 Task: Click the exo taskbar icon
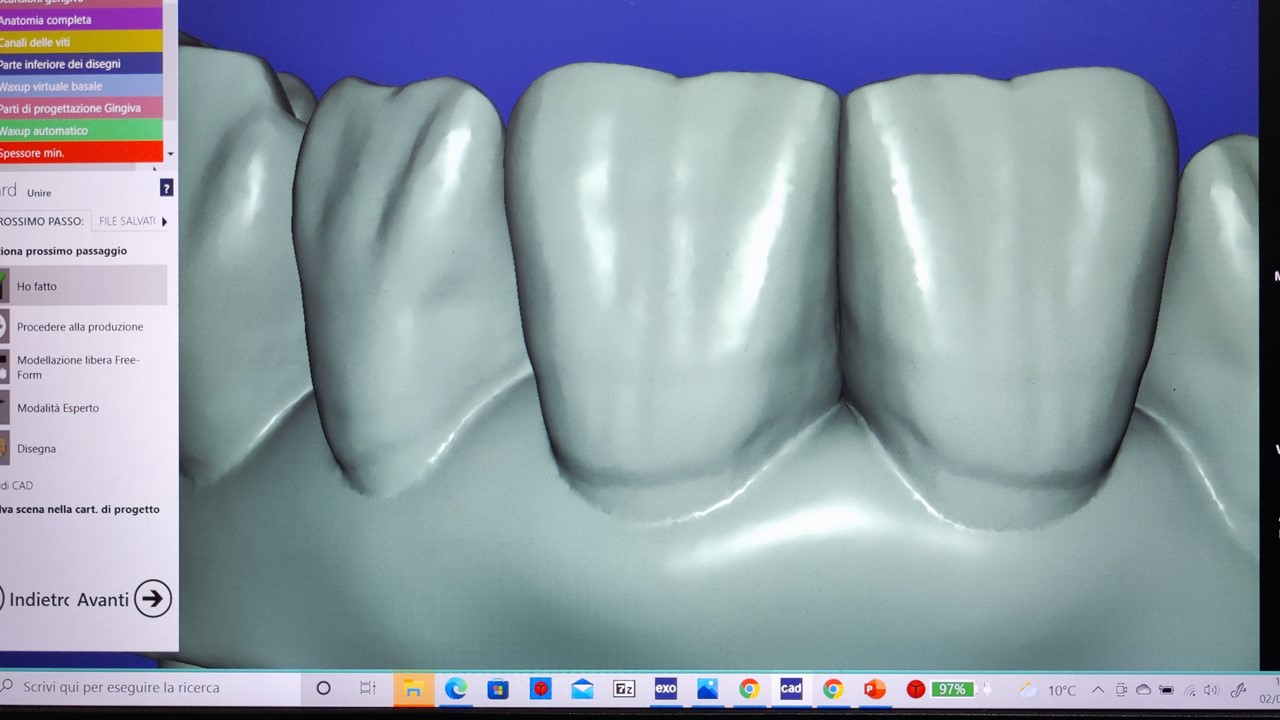pyautogui.click(x=665, y=688)
